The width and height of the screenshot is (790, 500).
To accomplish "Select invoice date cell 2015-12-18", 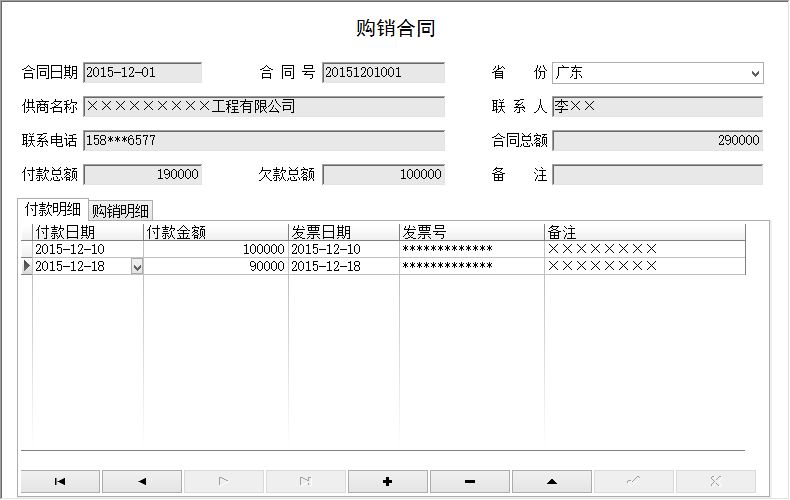I will [x=344, y=267].
